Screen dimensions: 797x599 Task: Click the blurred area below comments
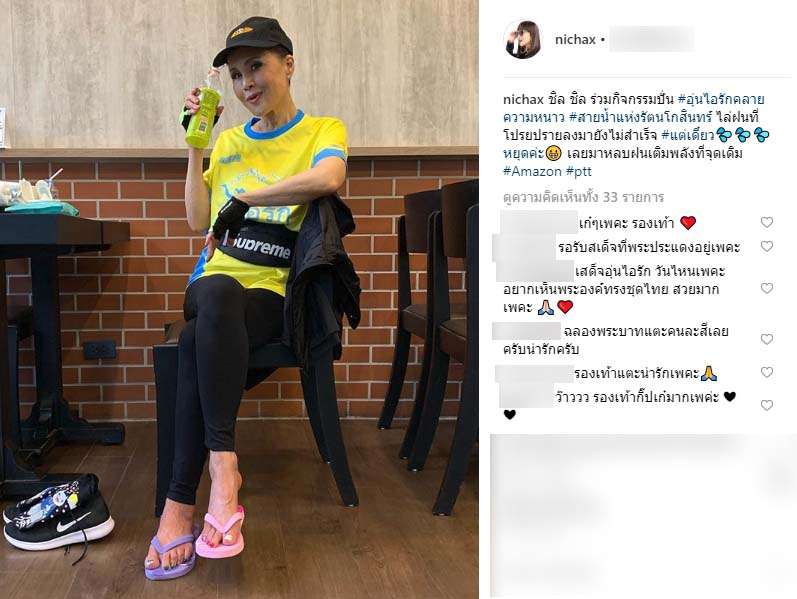click(x=643, y=516)
